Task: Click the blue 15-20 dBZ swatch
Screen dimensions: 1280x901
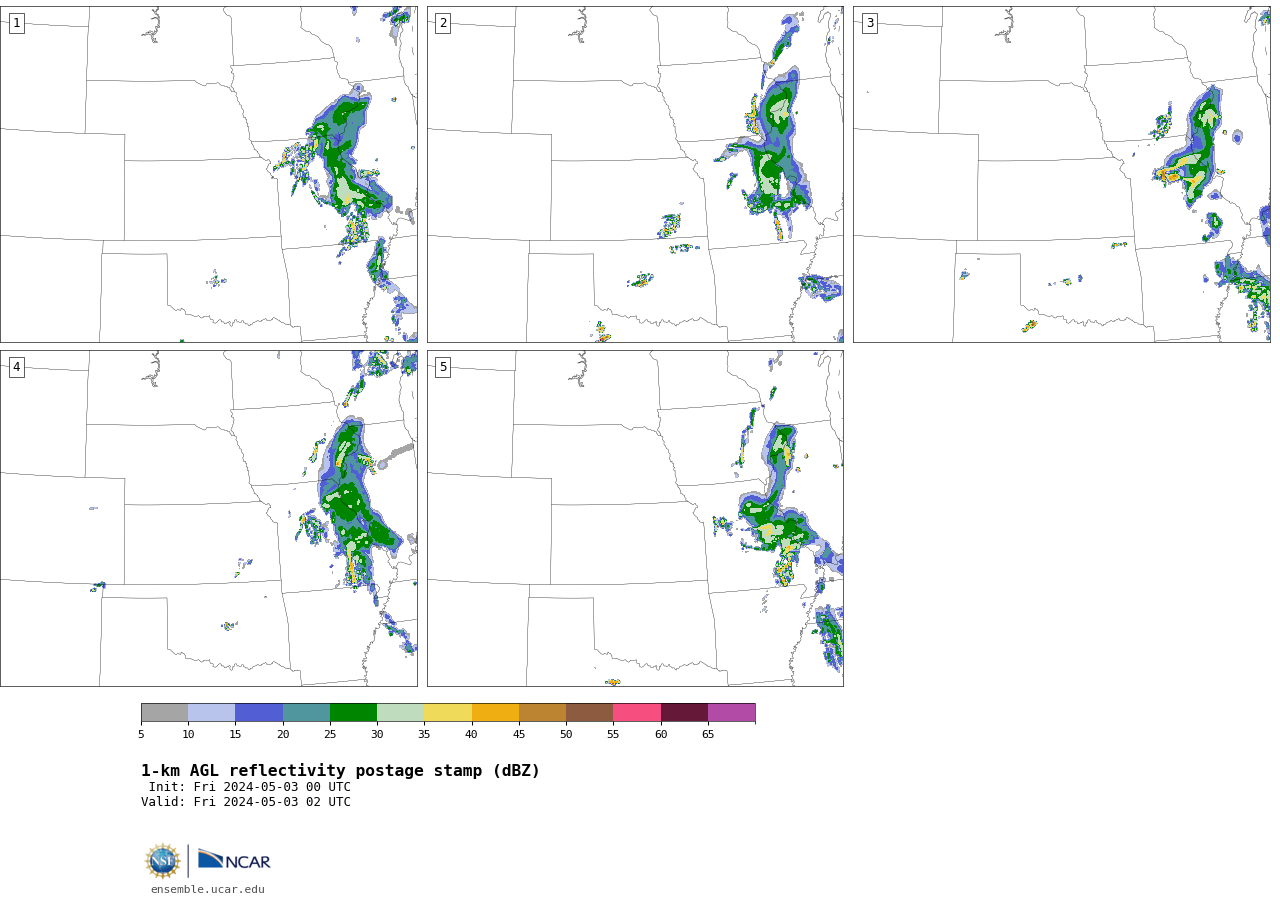Action: click(259, 712)
